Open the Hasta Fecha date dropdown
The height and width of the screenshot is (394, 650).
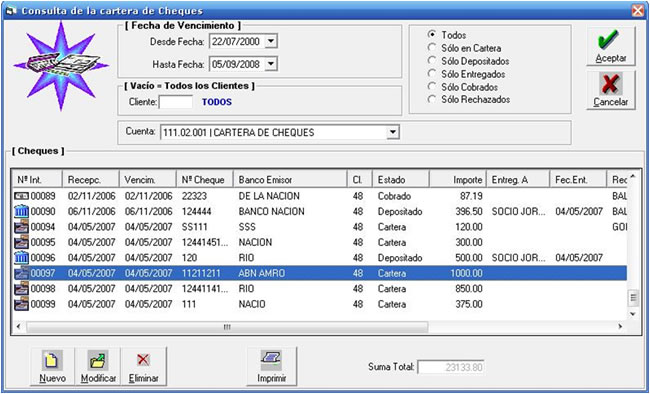[271, 64]
